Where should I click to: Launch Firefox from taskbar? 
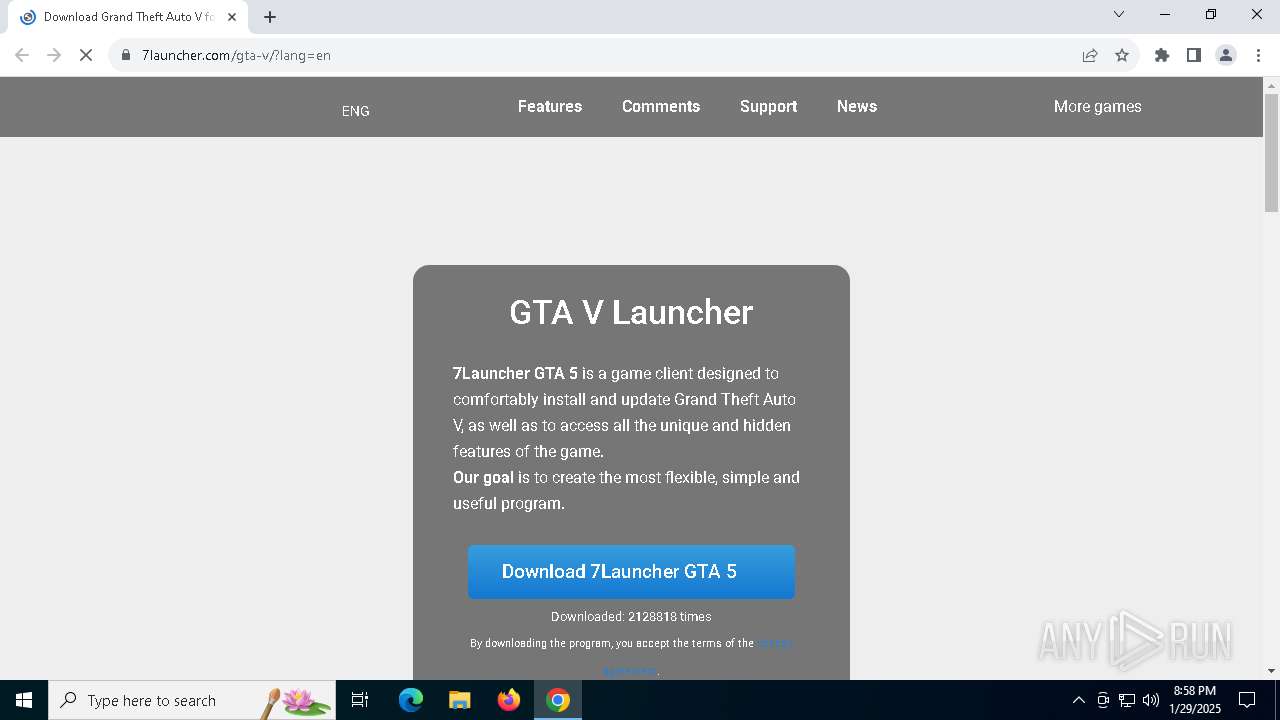coord(508,700)
